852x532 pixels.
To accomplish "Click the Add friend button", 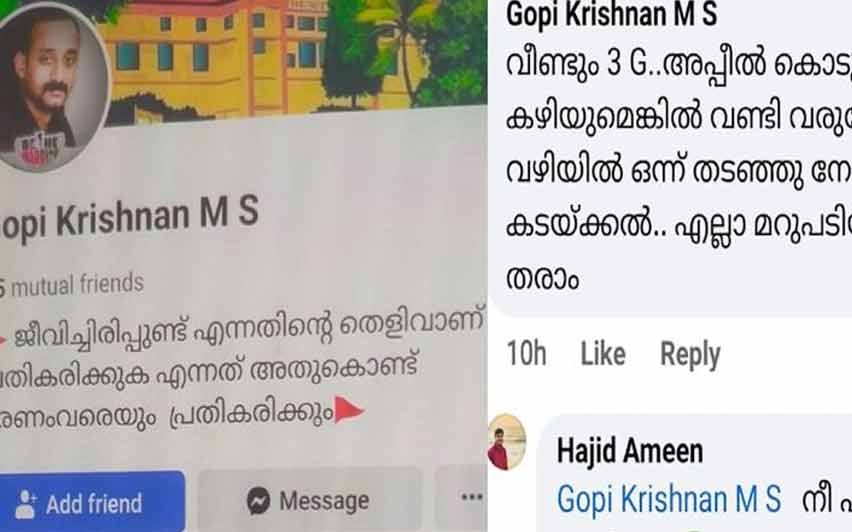I will (x=91, y=502).
